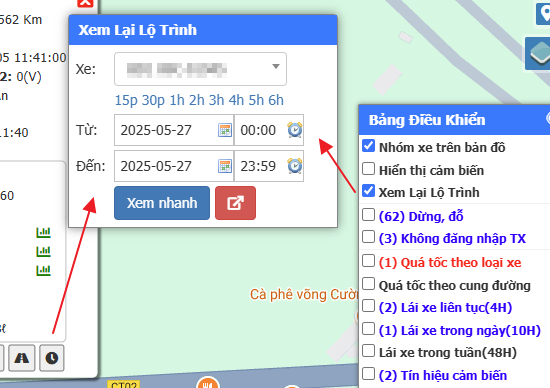Open the clock picker beside 23:59

coord(295,166)
